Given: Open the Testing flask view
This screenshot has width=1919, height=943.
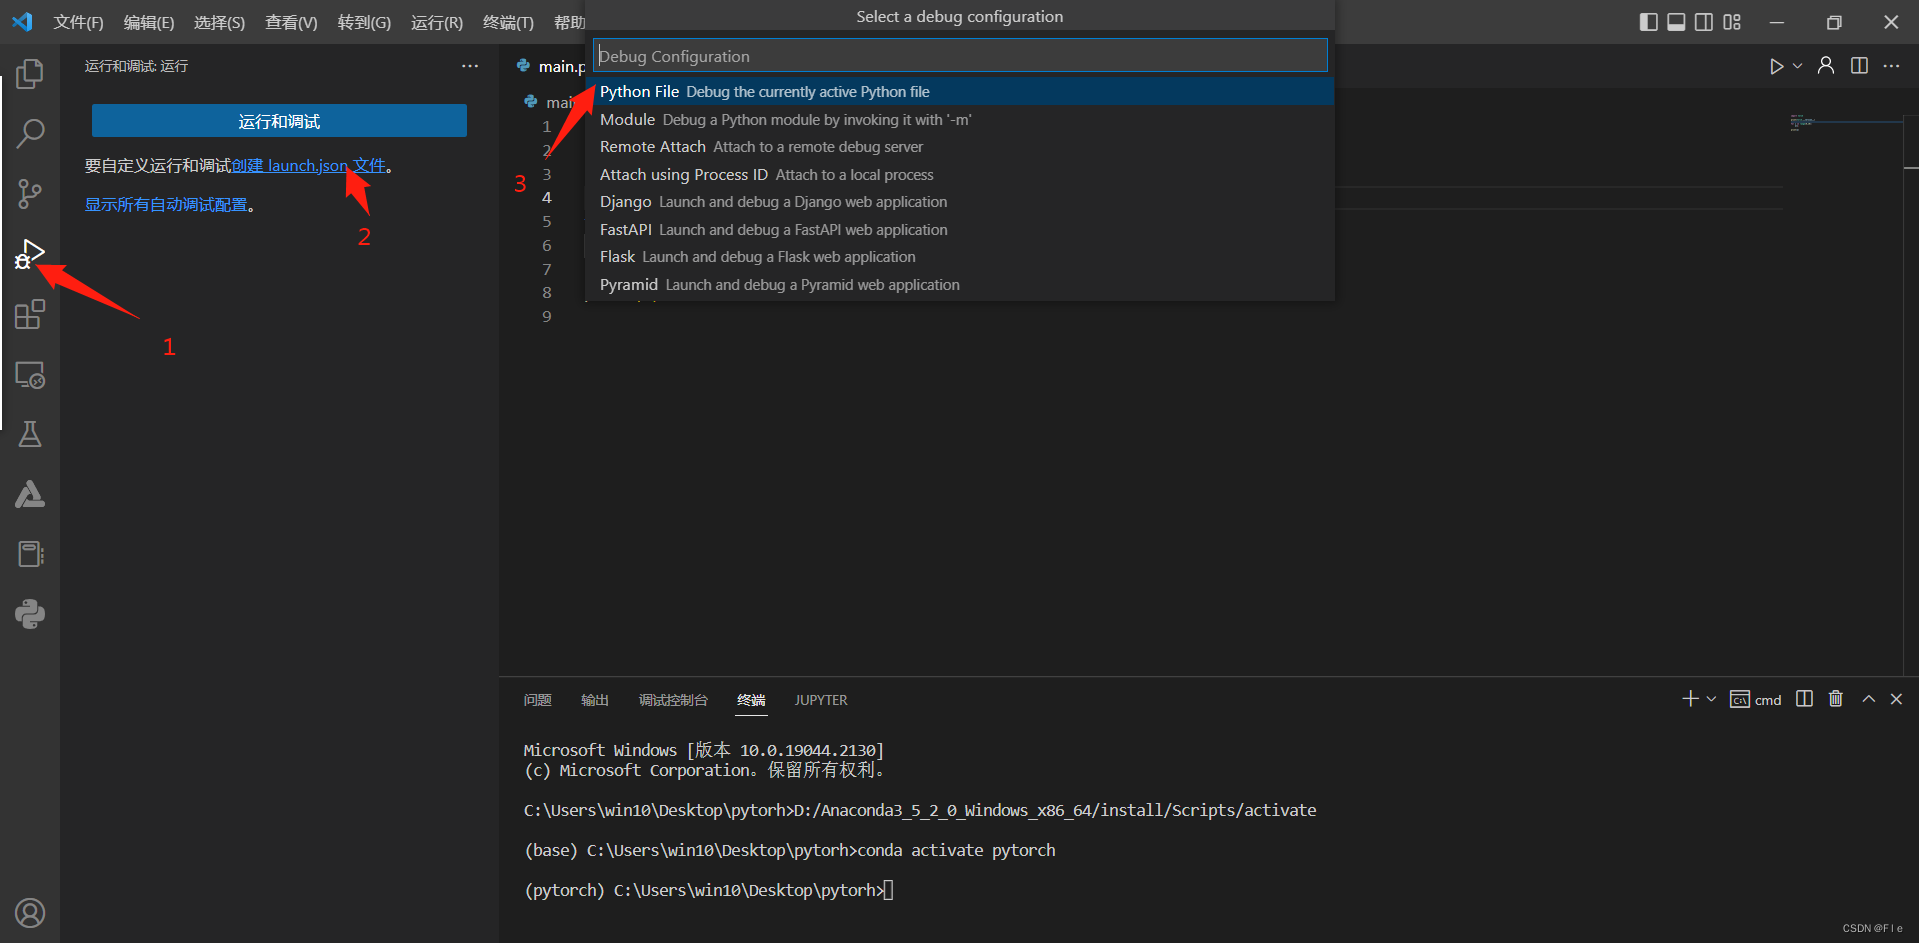Looking at the screenshot, I should coord(30,434).
